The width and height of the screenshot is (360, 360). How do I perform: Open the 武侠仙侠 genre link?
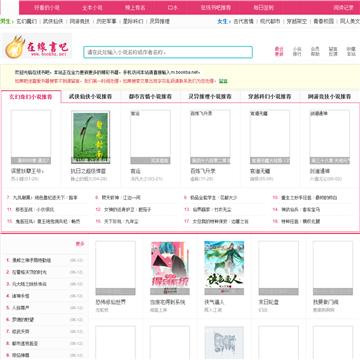pyautogui.click(x=53, y=21)
